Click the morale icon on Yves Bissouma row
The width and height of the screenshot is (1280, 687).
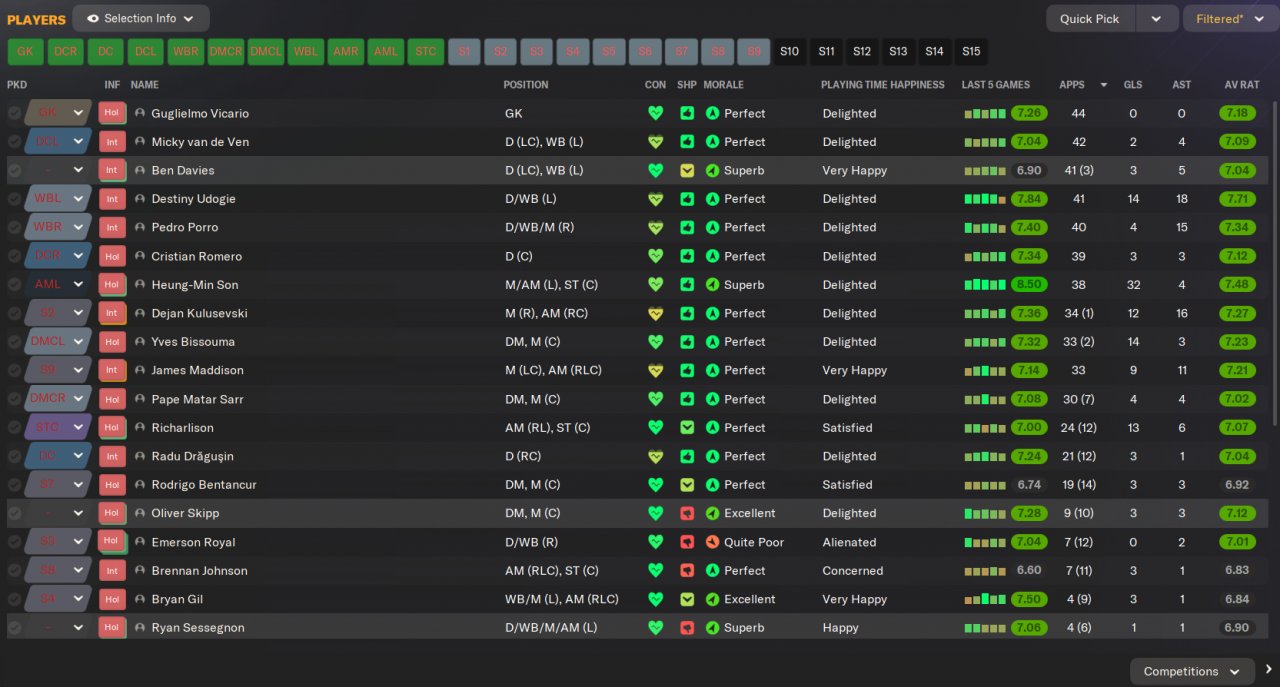(713, 342)
